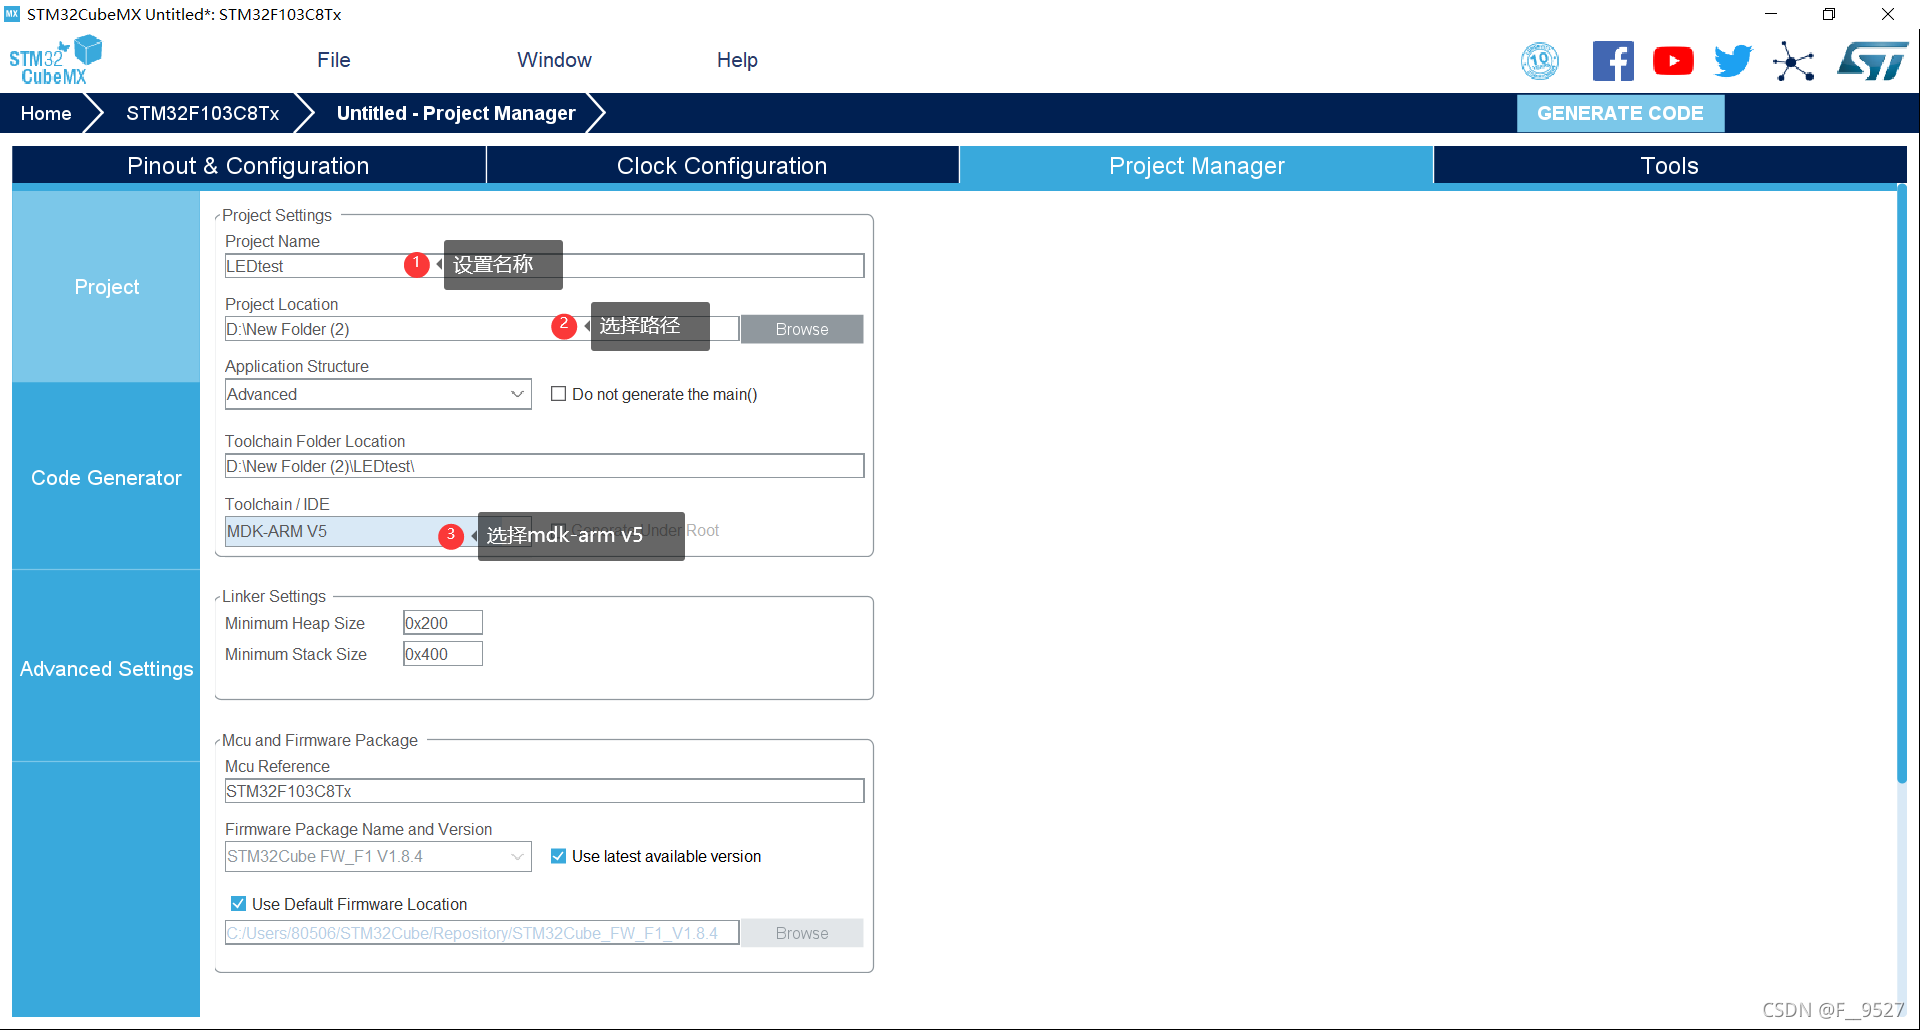Screen dimensions: 1920x1030
Task: Click the GENERATE CODE button
Action: 1620,113
